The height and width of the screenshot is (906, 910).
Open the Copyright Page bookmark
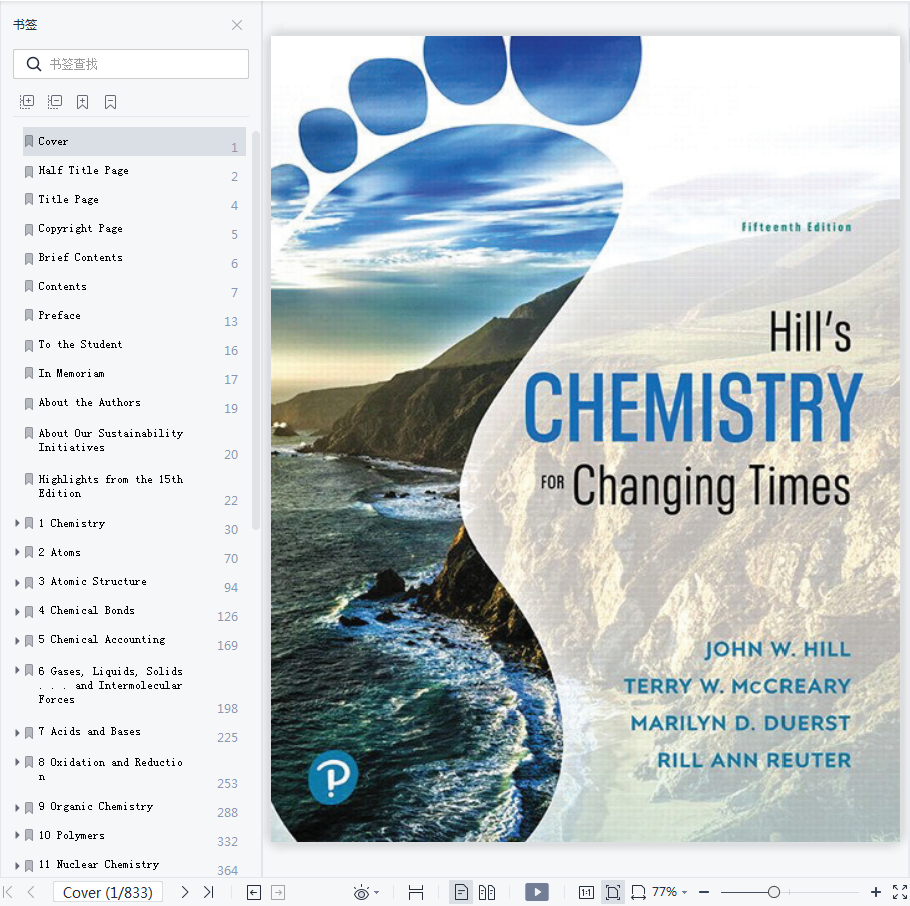134,229
